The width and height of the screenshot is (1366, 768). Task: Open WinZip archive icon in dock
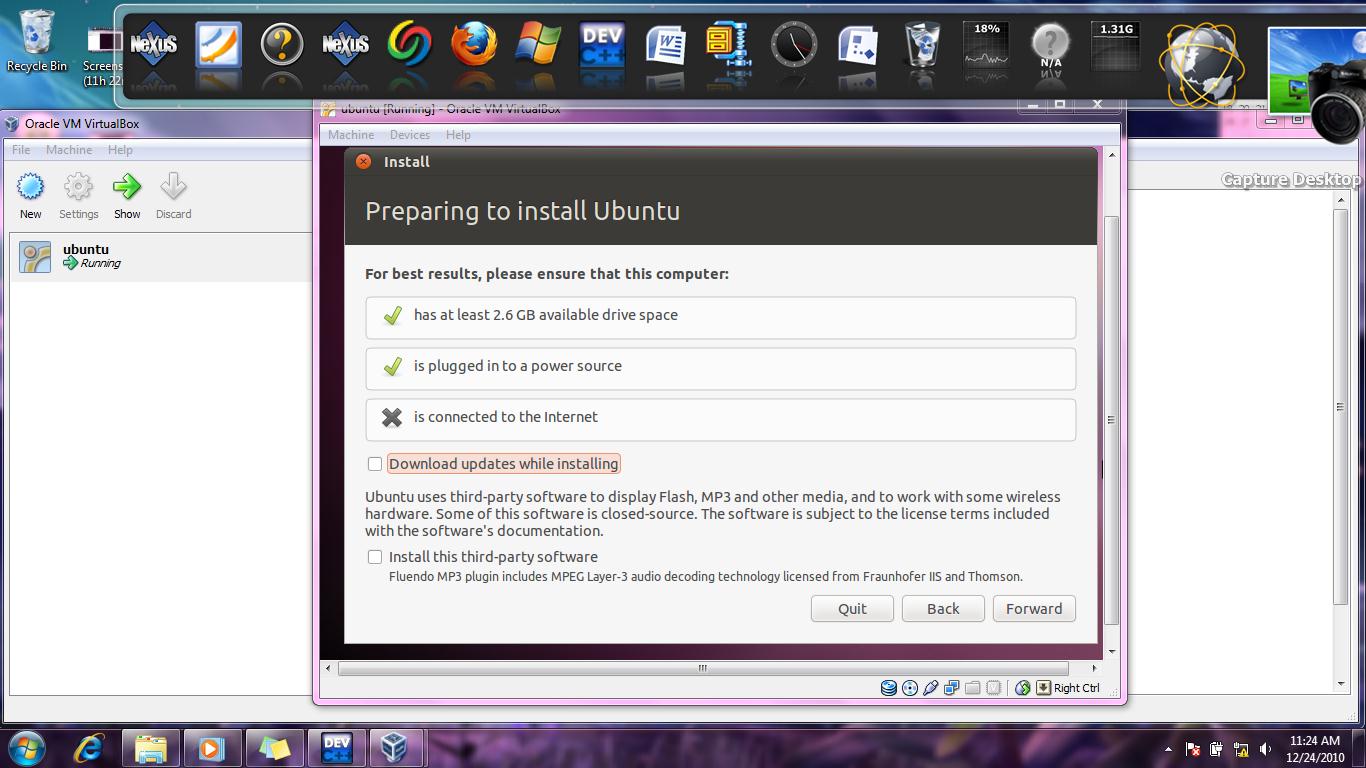tap(730, 44)
